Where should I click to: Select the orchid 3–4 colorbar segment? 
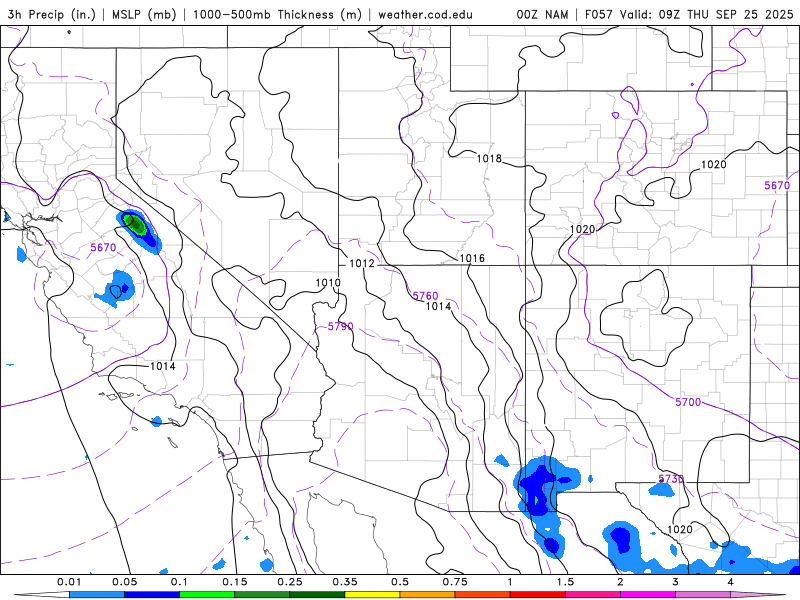pyautogui.click(x=703, y=595)
